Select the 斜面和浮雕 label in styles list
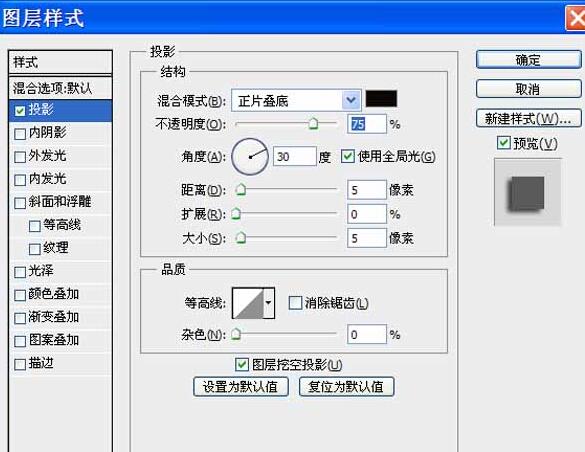This screenshot has width=585, height=452. pyautogui.click(x=60, y=202)
